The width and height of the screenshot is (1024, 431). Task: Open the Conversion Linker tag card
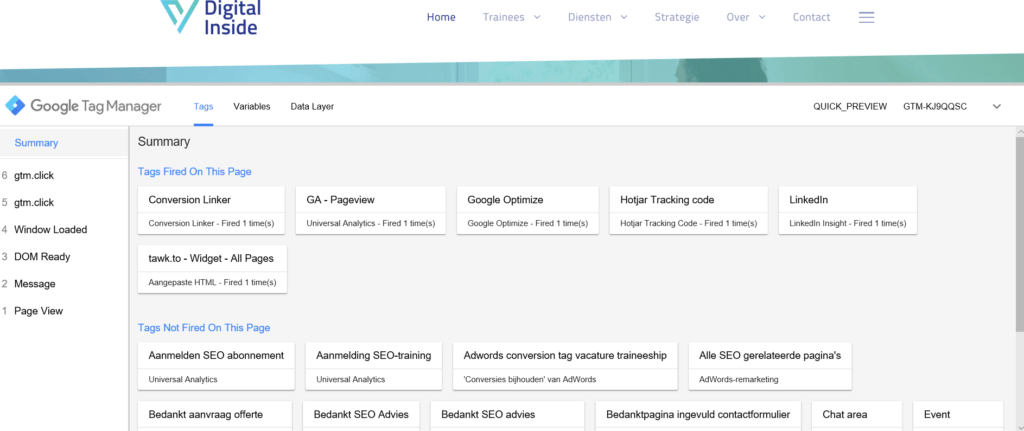coord(212,210)
